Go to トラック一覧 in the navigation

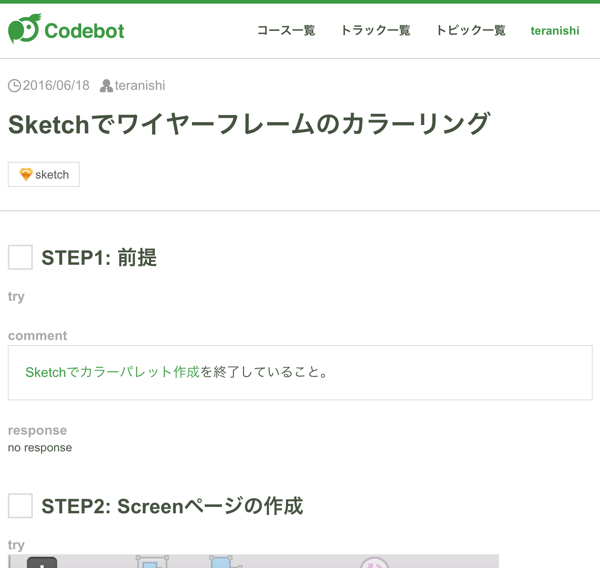pos(375,31)
